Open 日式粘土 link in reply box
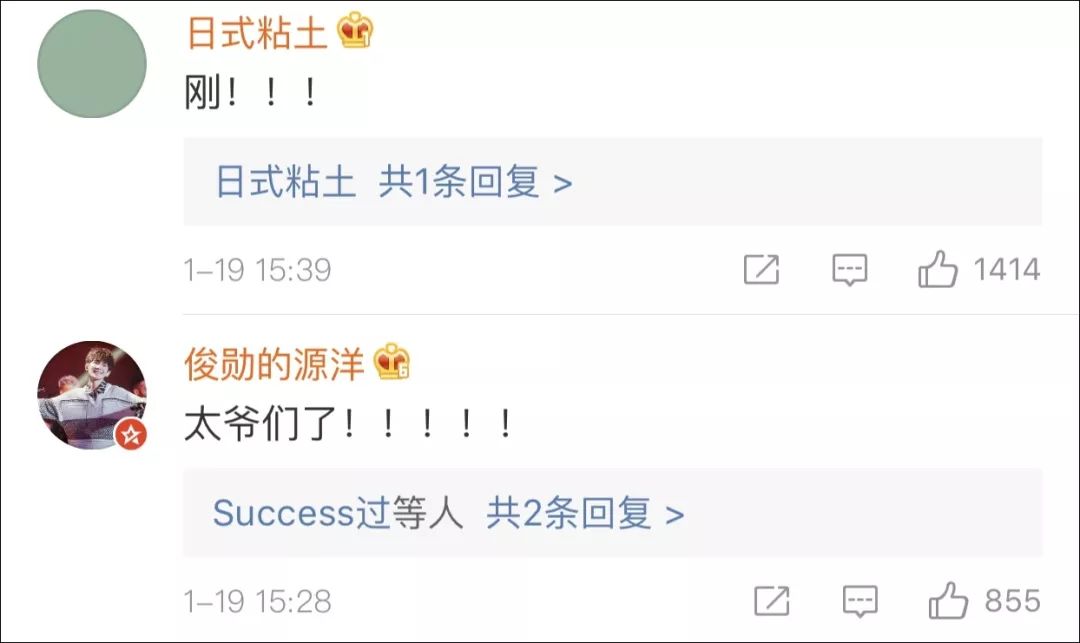This screenshot has width=1080, height=643. pos(286,182)
